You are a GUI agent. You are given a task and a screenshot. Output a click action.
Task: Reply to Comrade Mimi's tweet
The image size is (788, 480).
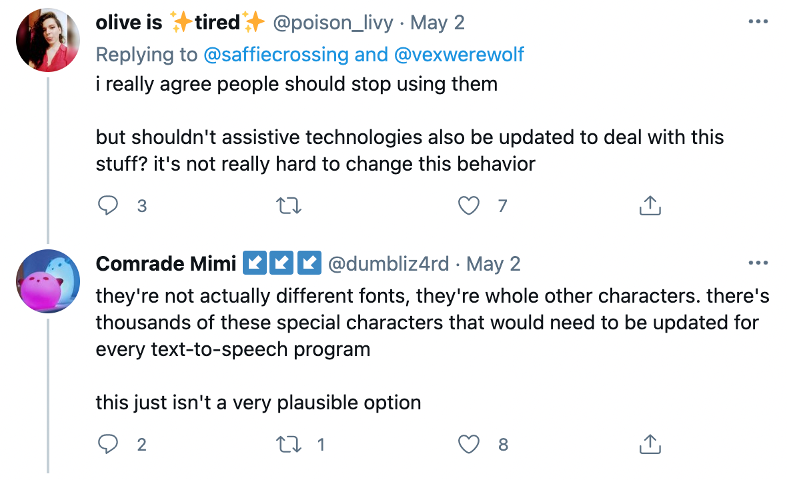[x=110, y=444]
